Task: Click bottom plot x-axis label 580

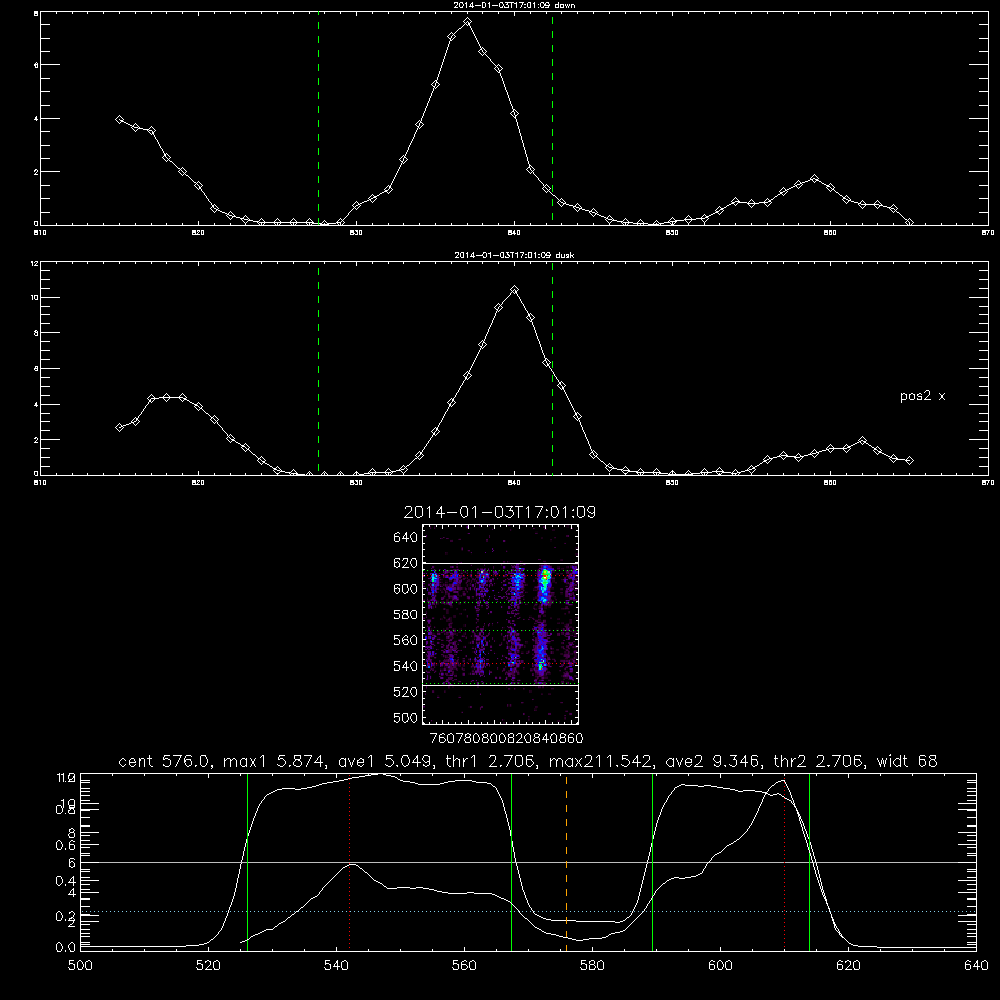Action: click(x=592, y=966)
